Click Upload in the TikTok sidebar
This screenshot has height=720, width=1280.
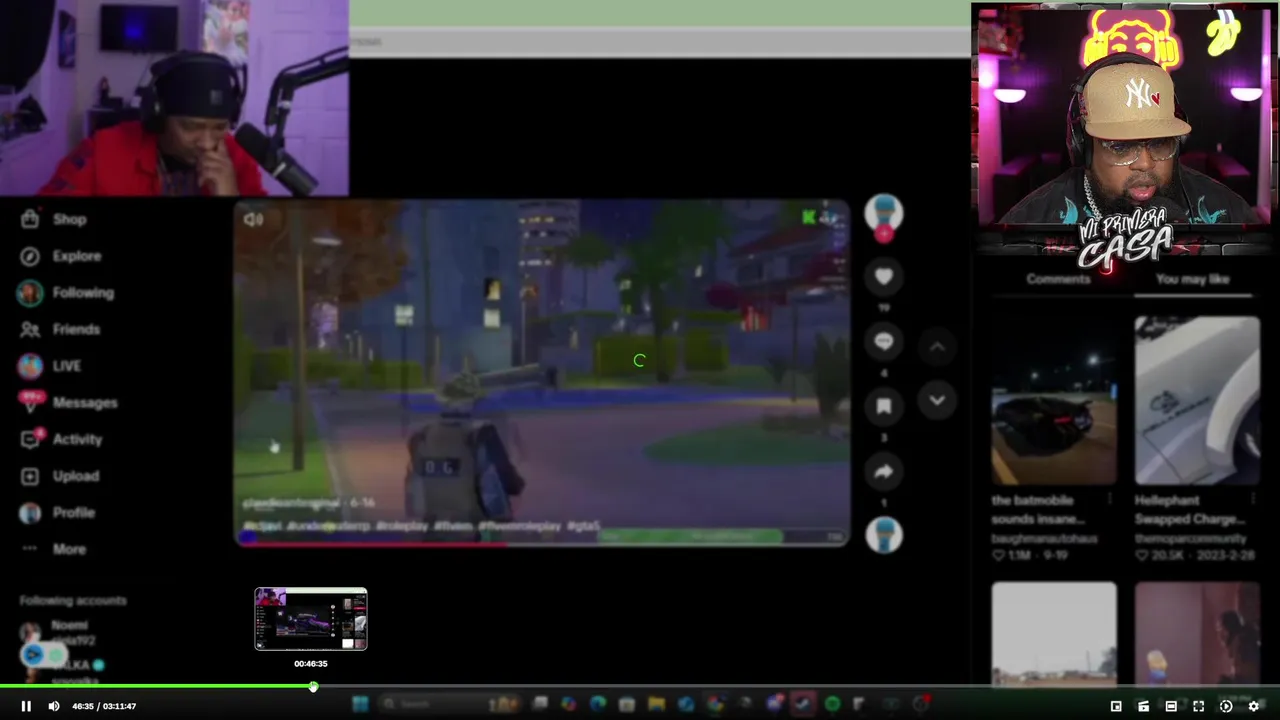pos(61,476)
